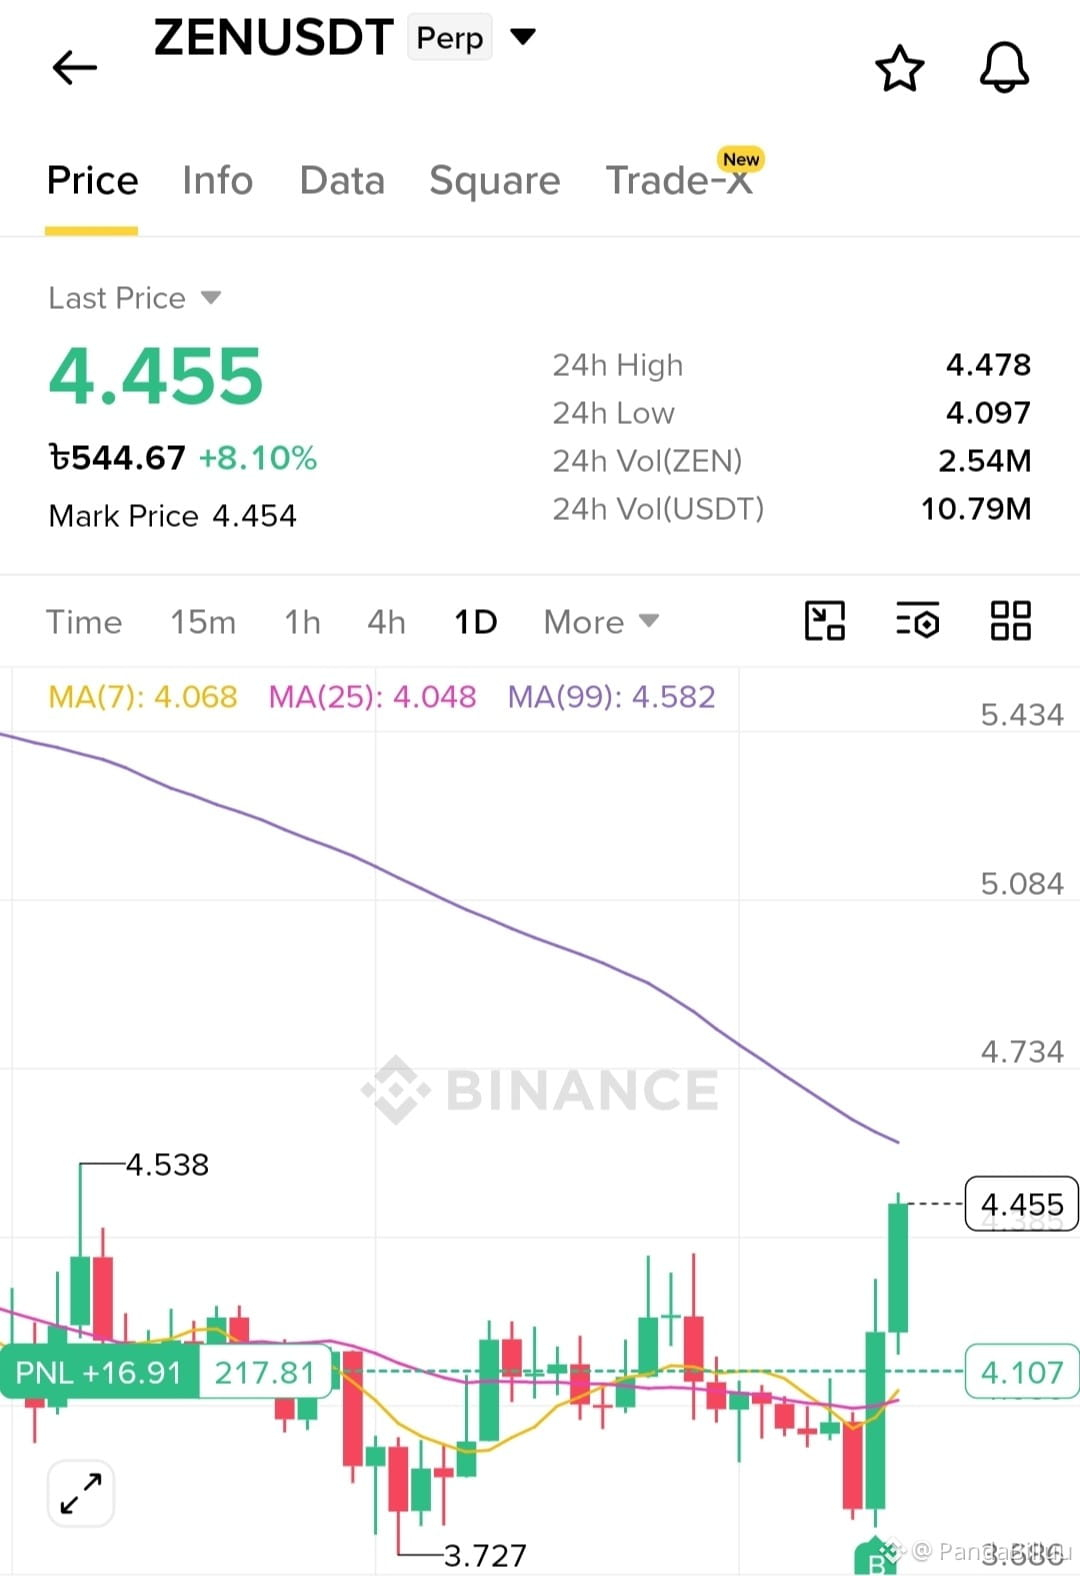Tap the 4.107 entry price tag
Viewport: 1080px width, 1576px height.
pos(1021,1372)
